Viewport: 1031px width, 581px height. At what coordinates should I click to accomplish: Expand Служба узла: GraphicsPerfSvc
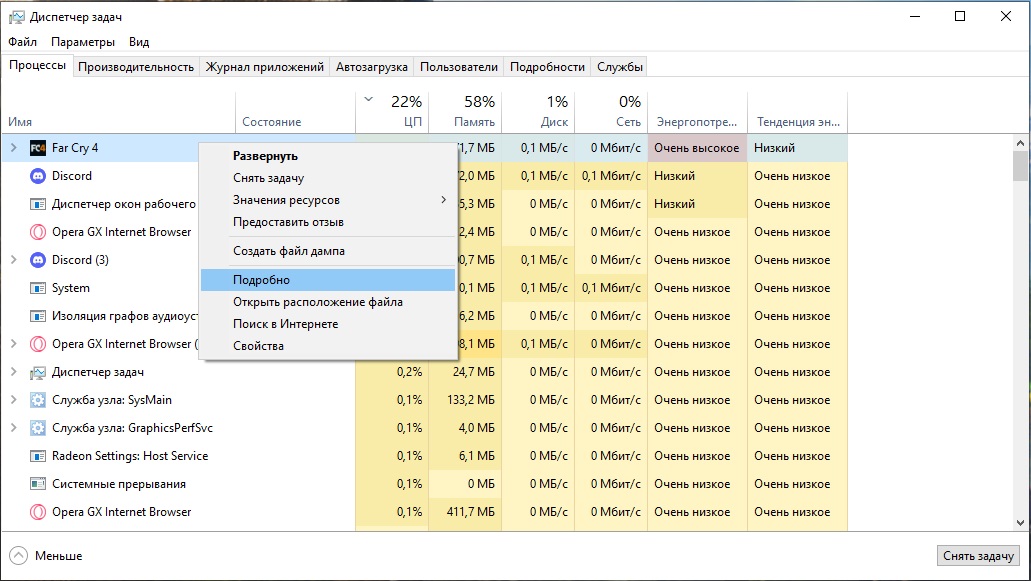[x=14, y=428]
